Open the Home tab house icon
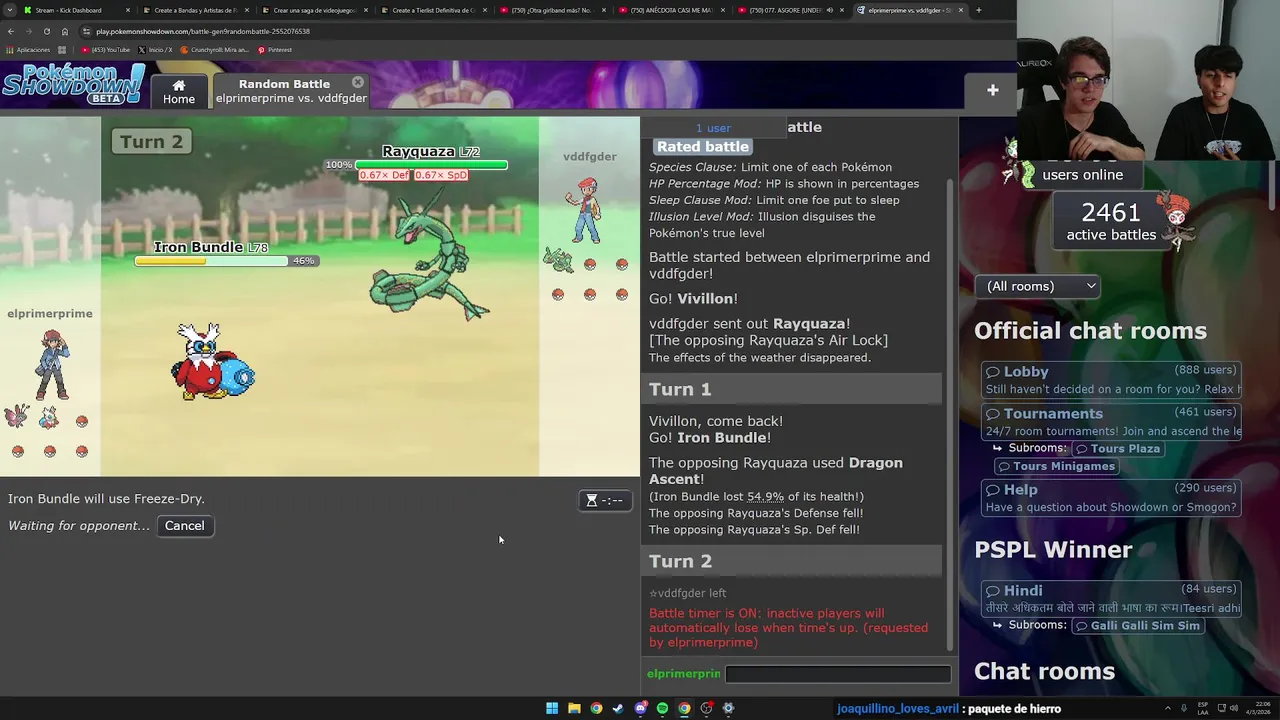This screenshot has width=1280, height=720. coord(179,85)
